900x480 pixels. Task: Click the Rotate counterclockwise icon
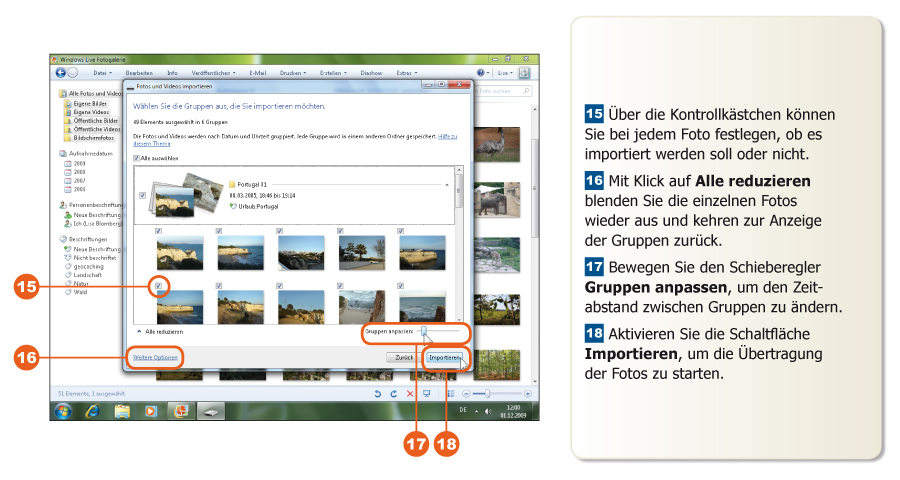coord(377,394)
